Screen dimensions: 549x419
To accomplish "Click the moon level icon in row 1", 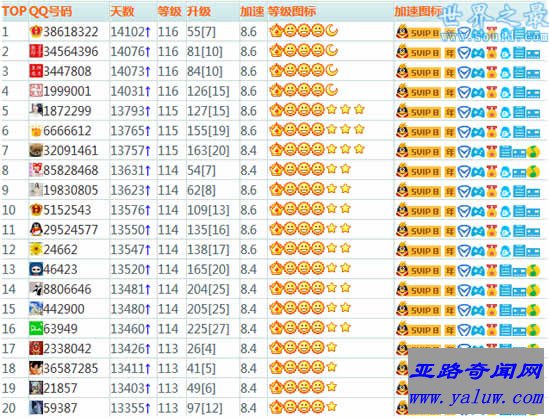I will point(331,31).
